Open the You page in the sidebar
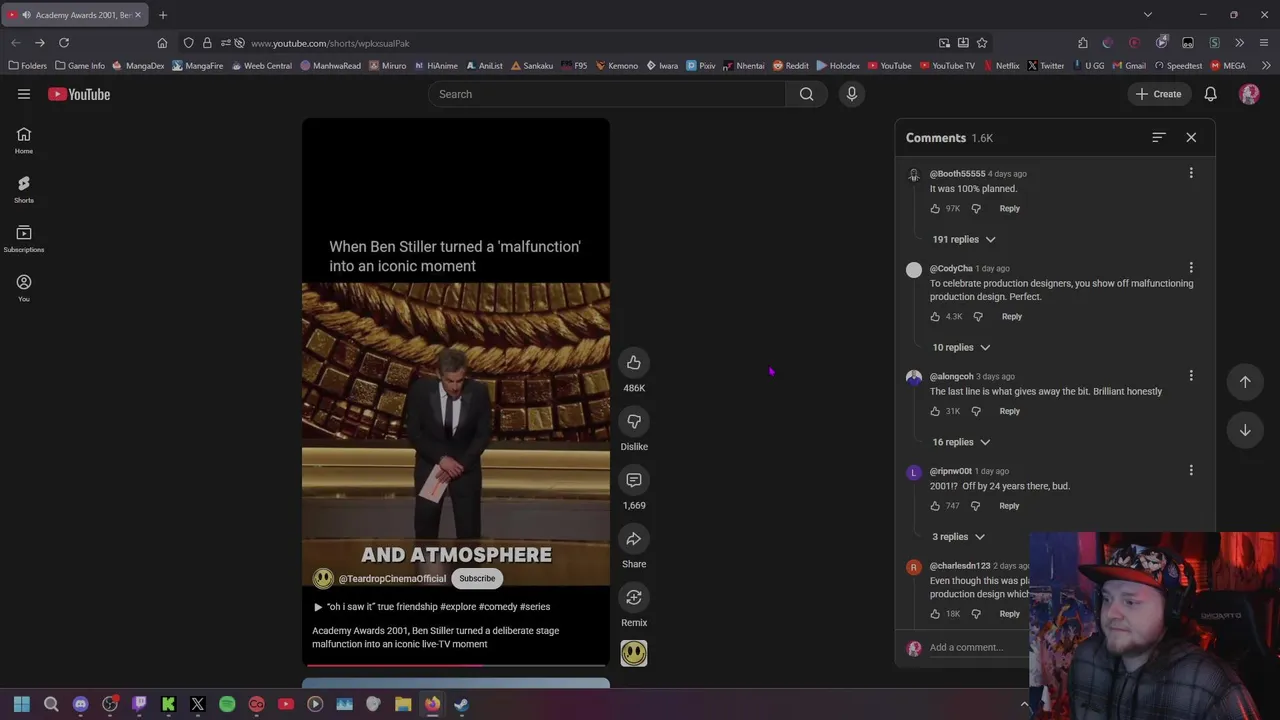The image size is (1280, 720). click(x=24, y=288)
